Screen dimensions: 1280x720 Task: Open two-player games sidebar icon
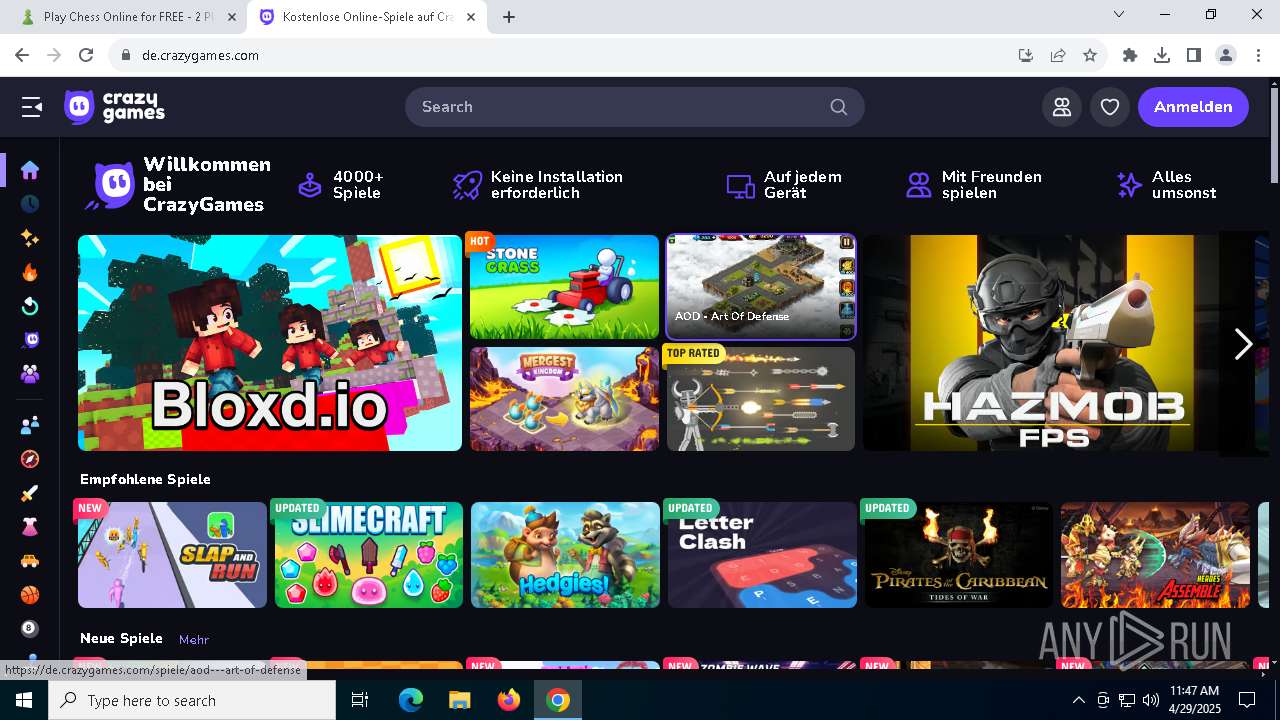click(x=30, y=425)
